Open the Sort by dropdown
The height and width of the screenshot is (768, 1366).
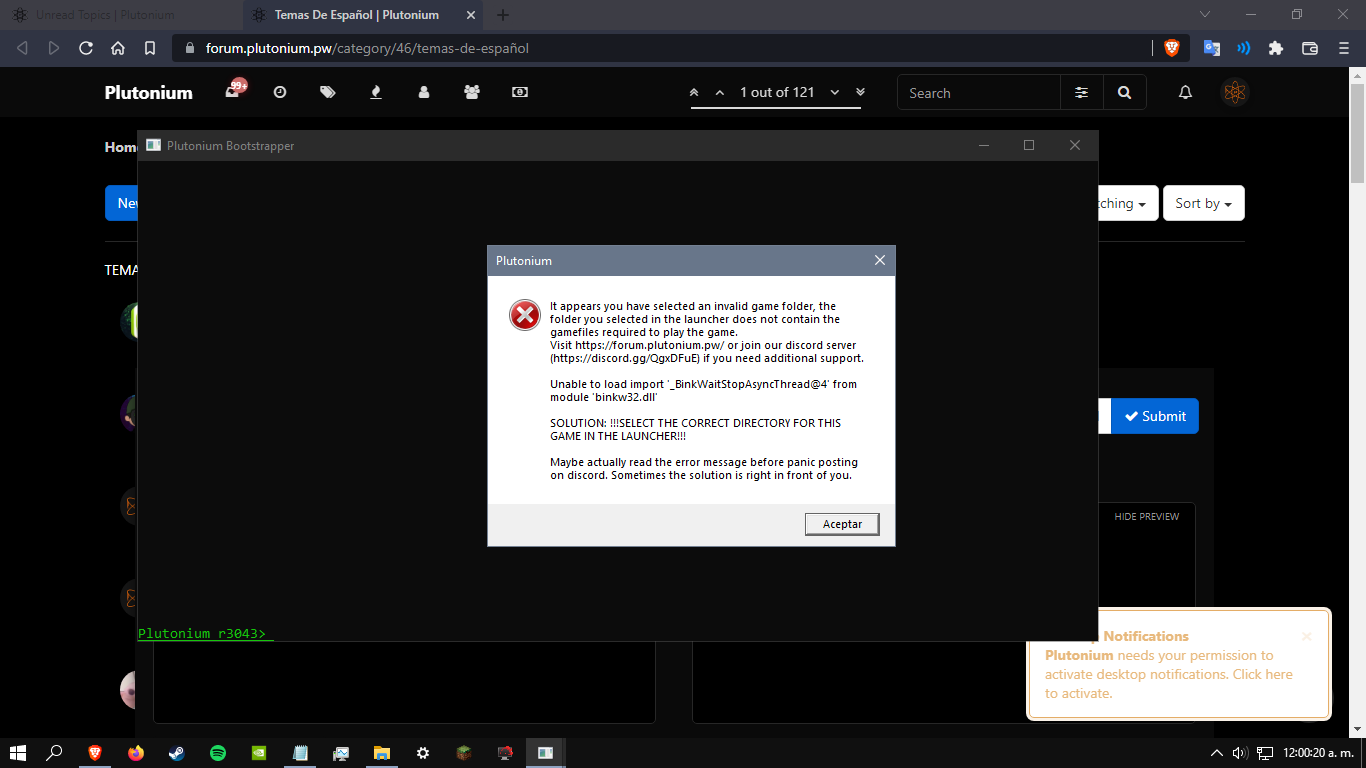tap(1204, 203)
